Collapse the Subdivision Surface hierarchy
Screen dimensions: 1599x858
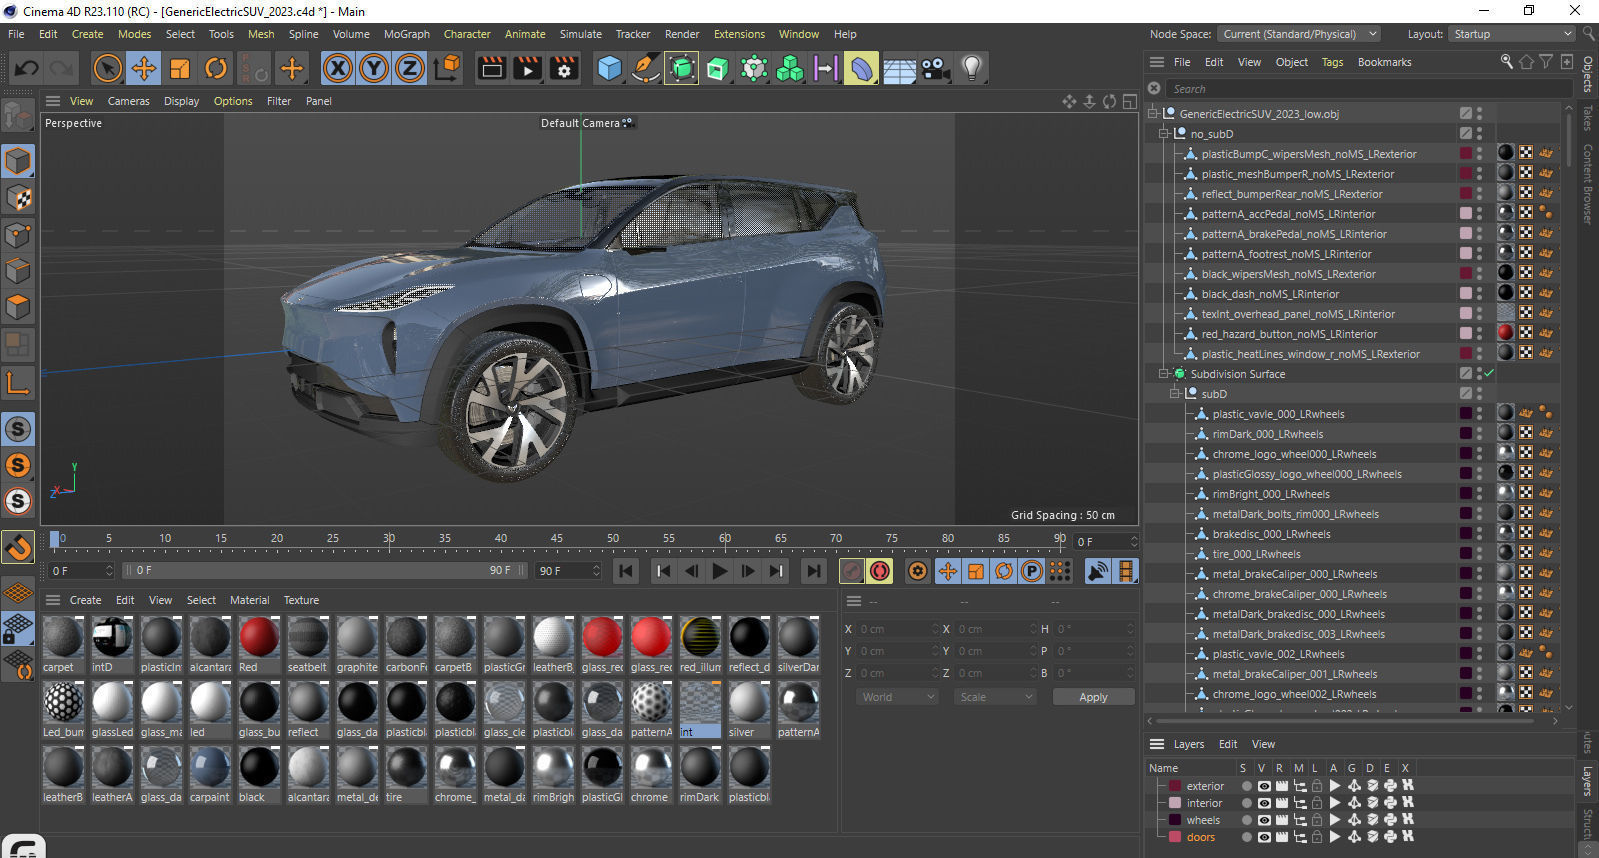1164,373
